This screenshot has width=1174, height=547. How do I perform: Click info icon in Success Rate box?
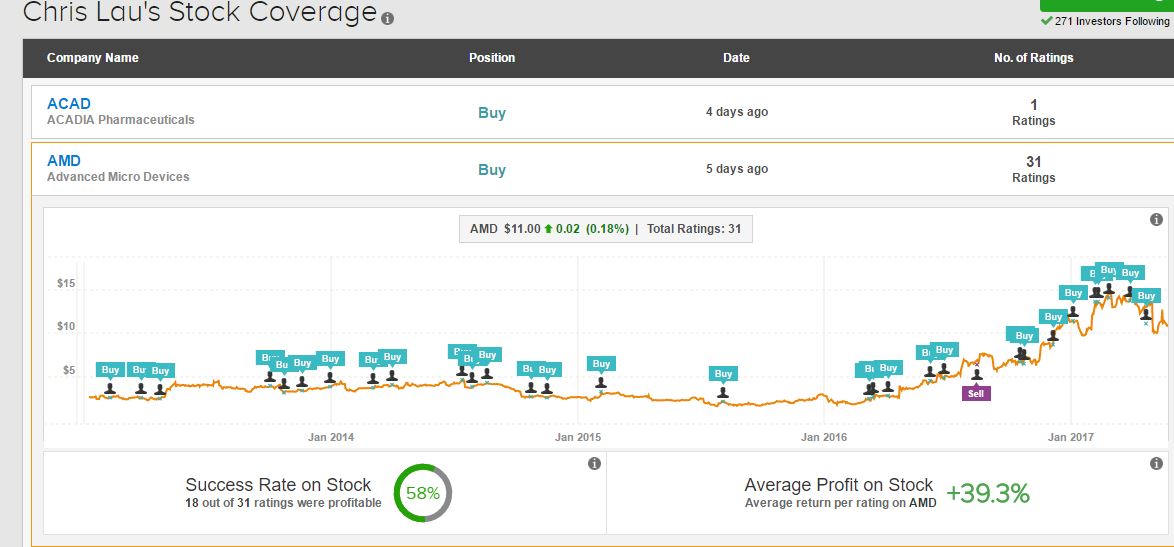coord(594,463)
